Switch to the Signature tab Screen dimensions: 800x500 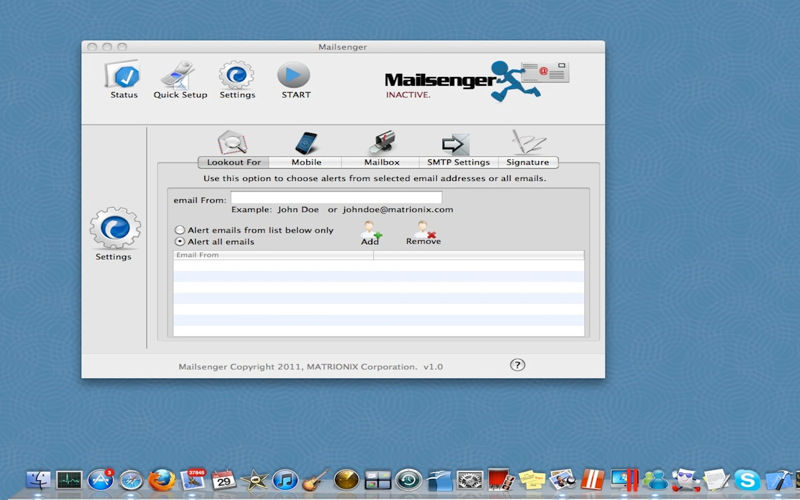[x=528, y=162]
